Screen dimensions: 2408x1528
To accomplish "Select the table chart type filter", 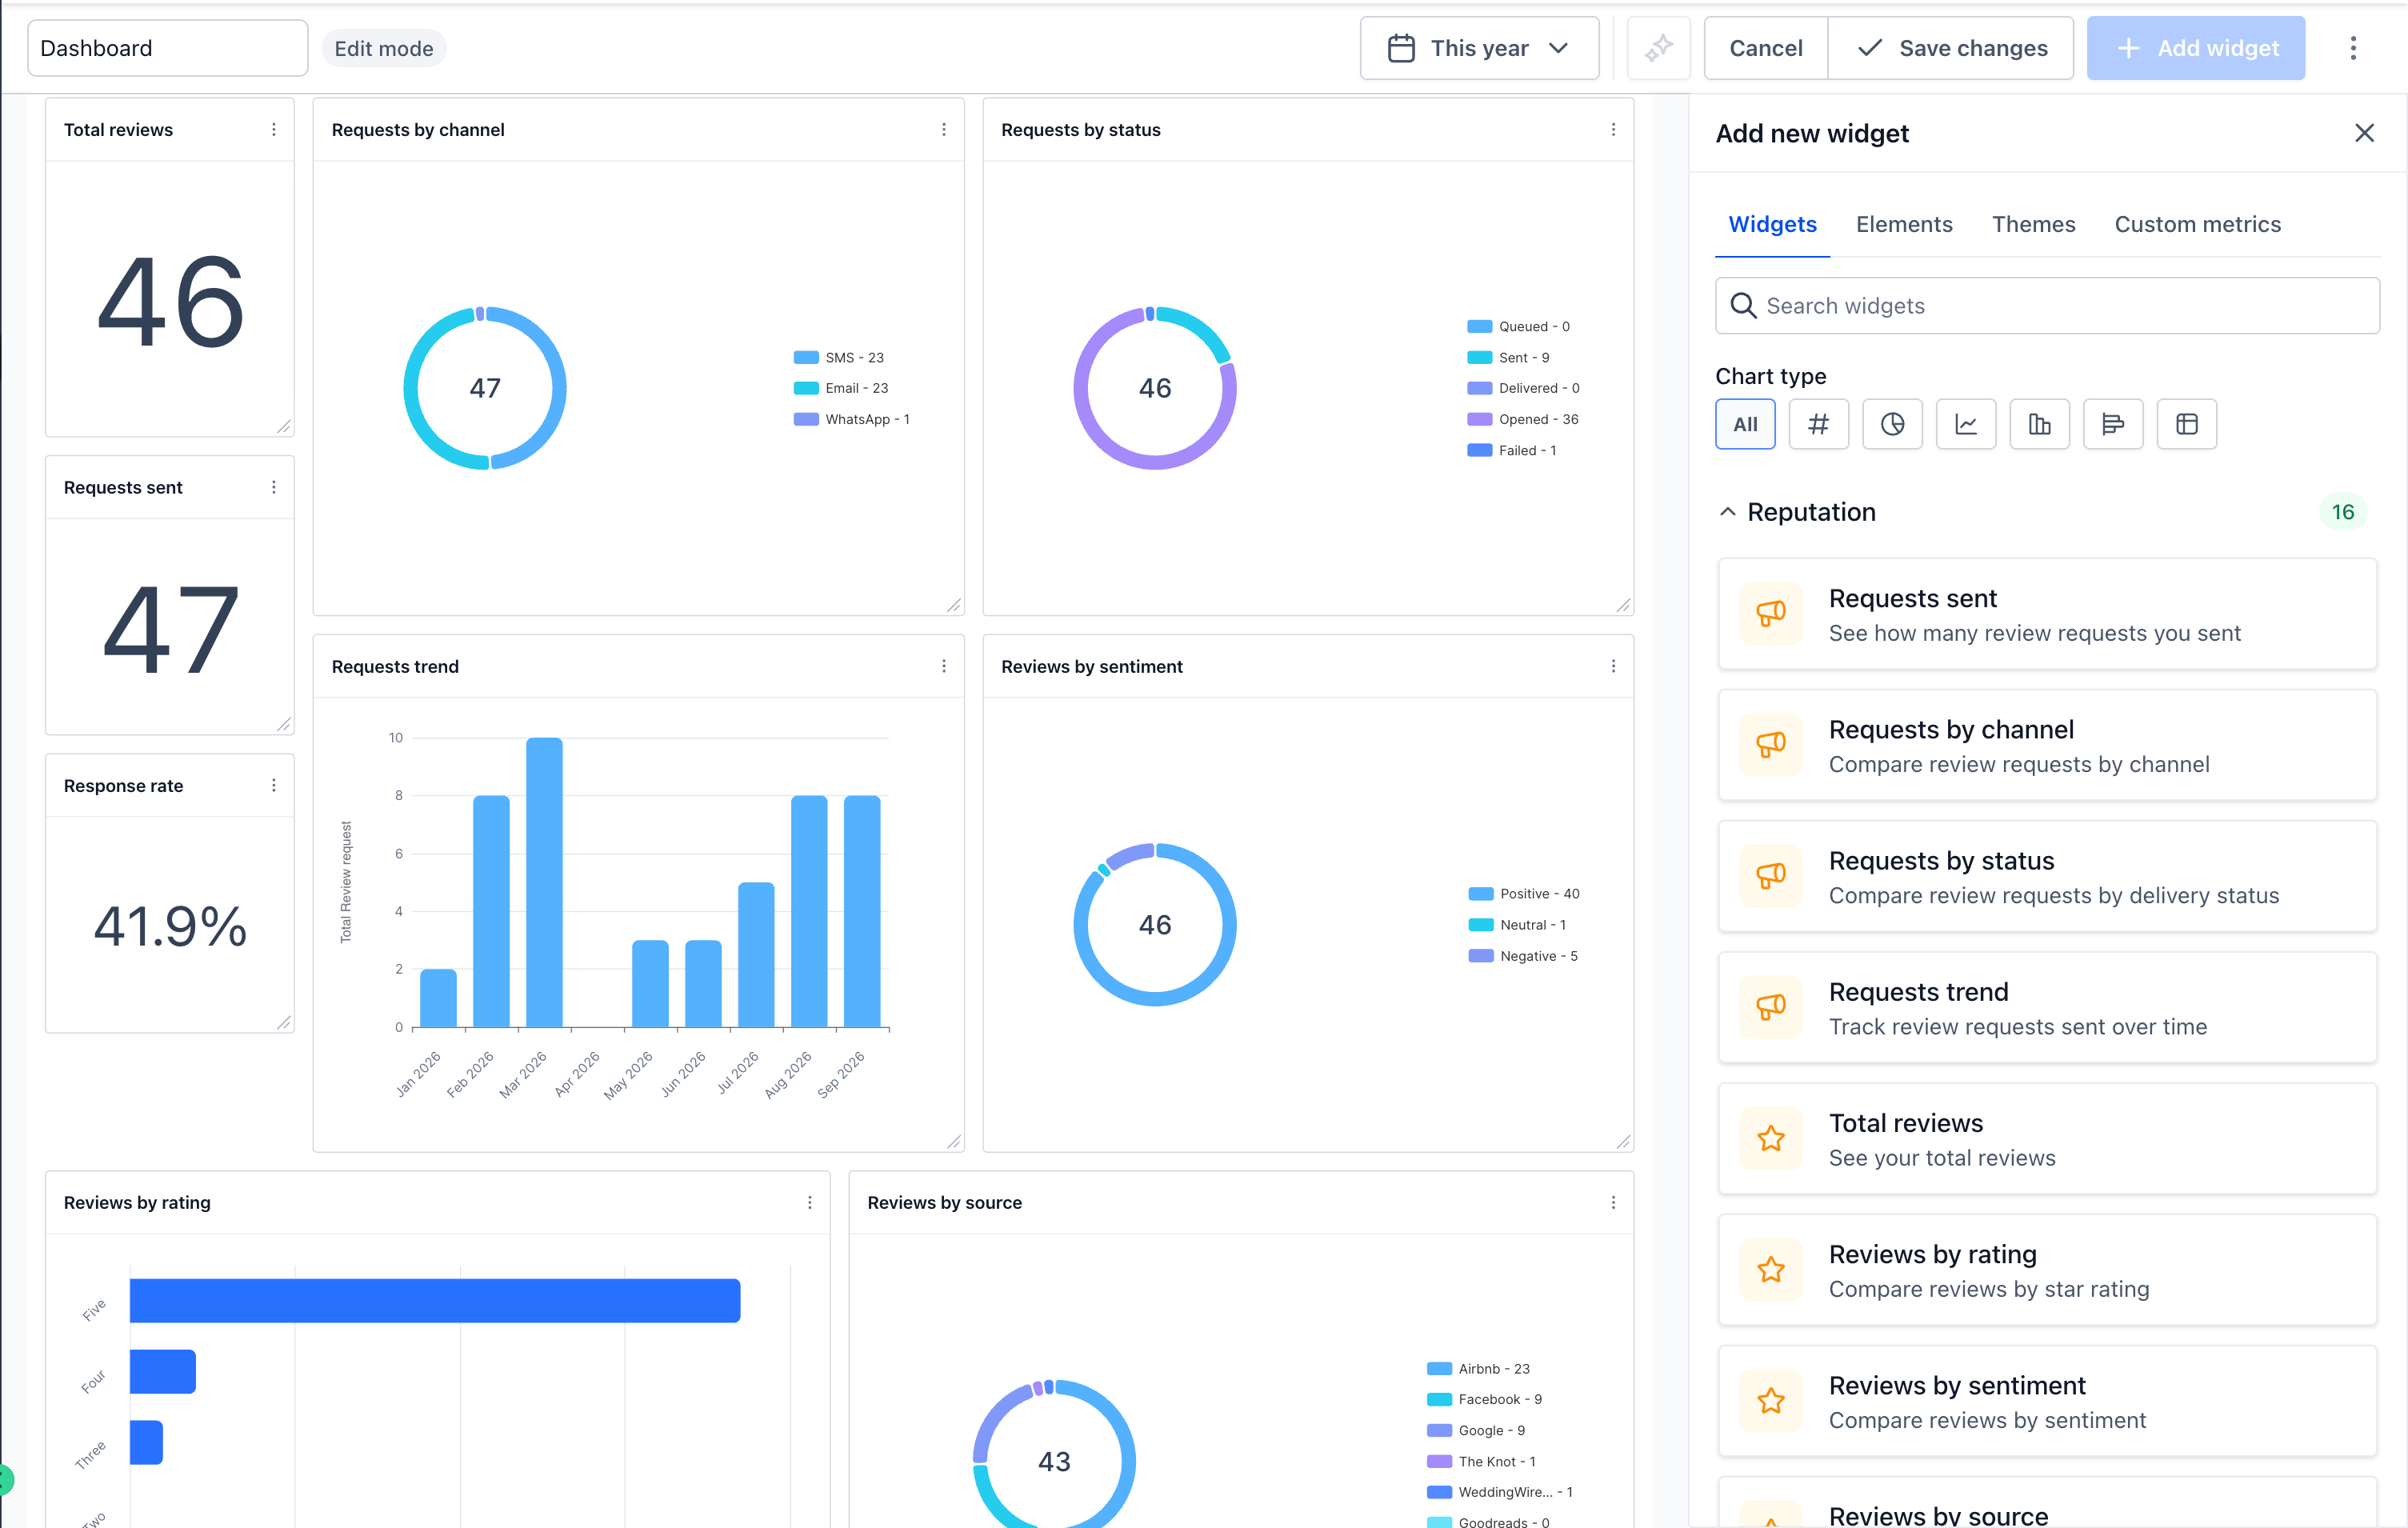I will (x=2187, y=424).
